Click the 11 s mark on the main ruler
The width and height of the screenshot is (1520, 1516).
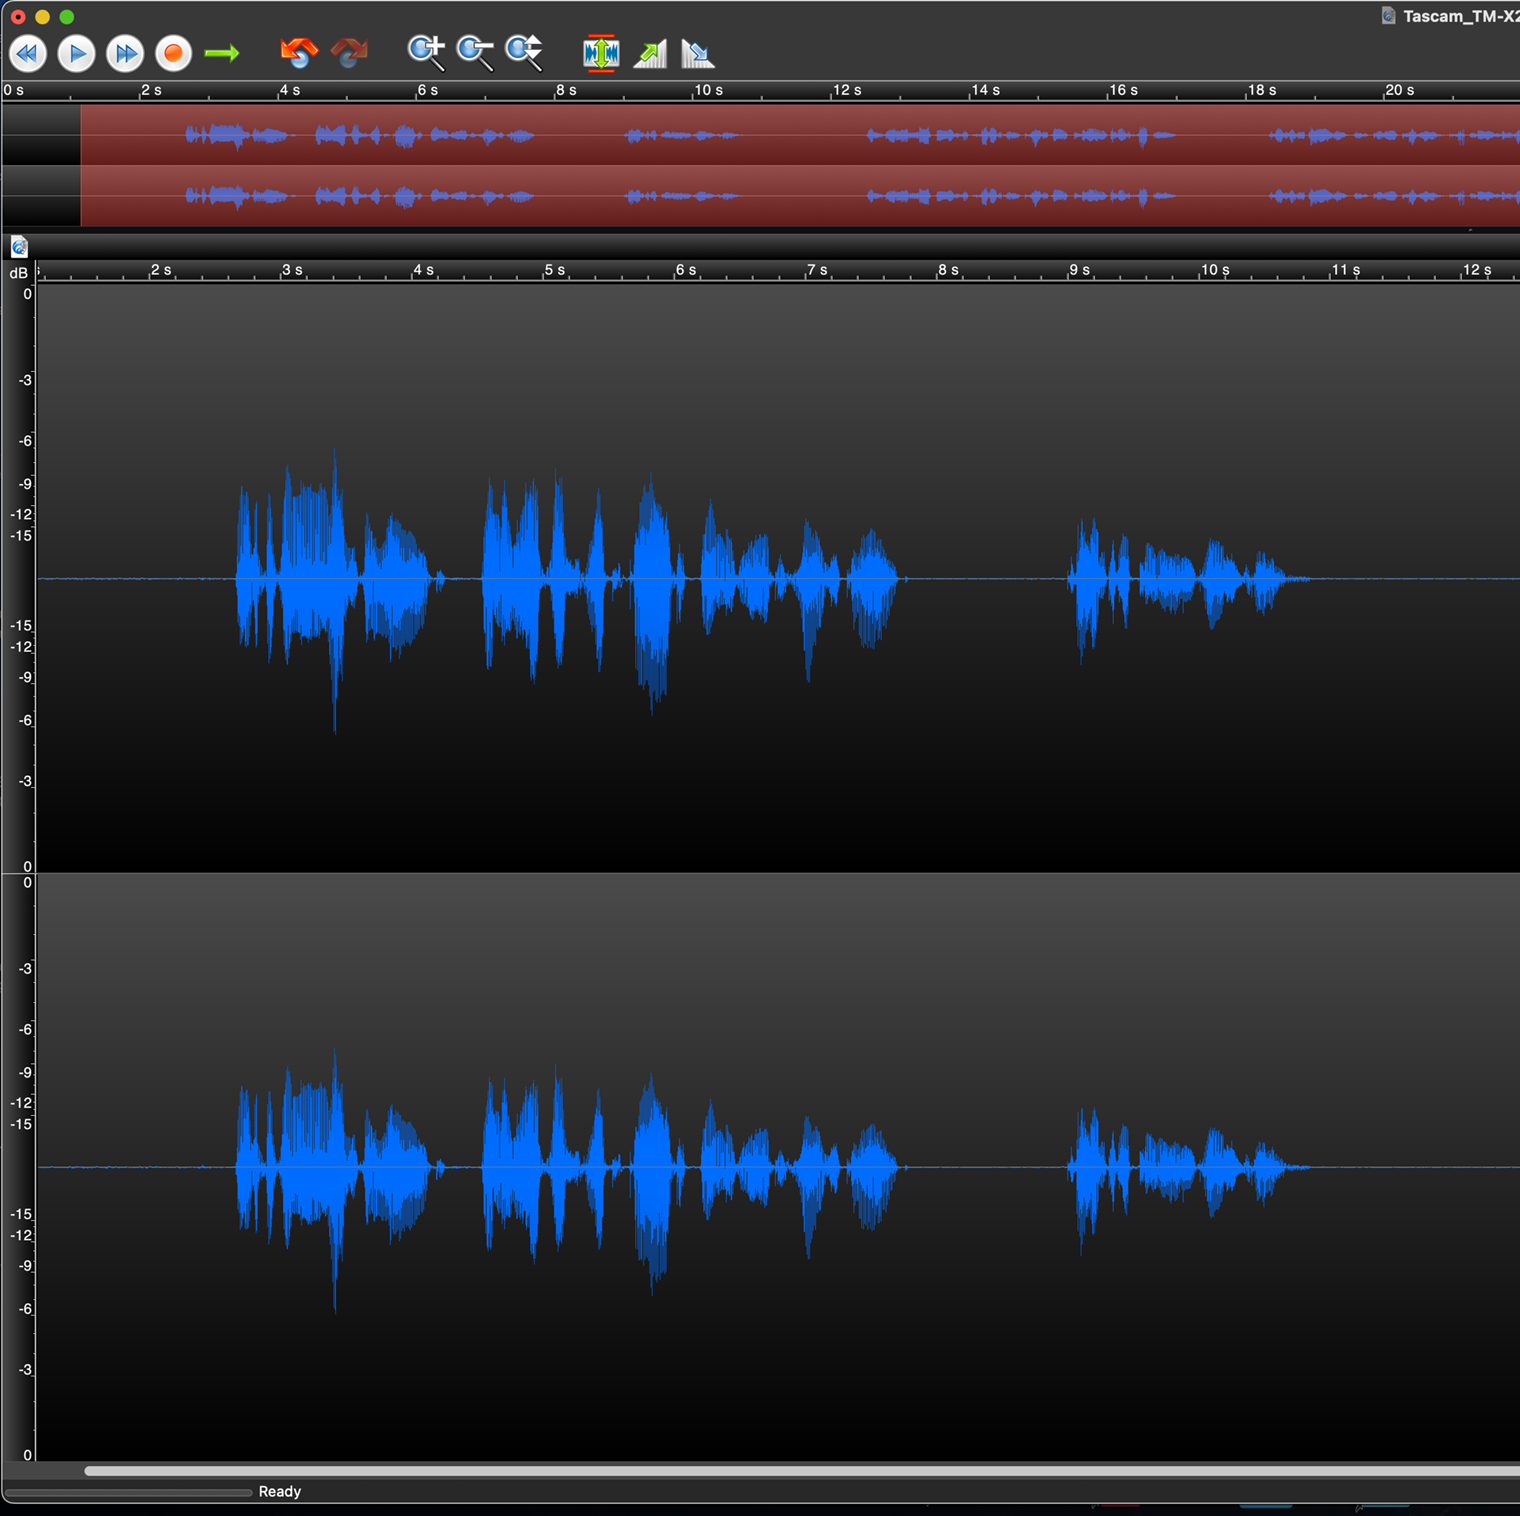pyautogui.click(x=1345, y=270)
